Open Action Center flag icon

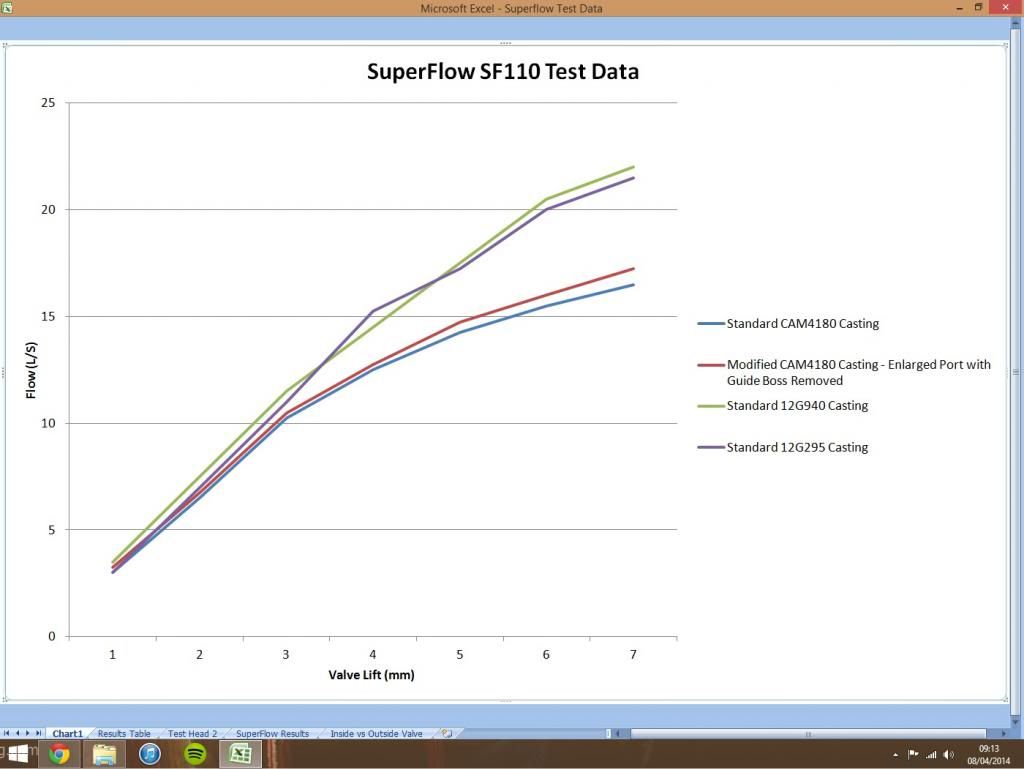tap(913, 755)
